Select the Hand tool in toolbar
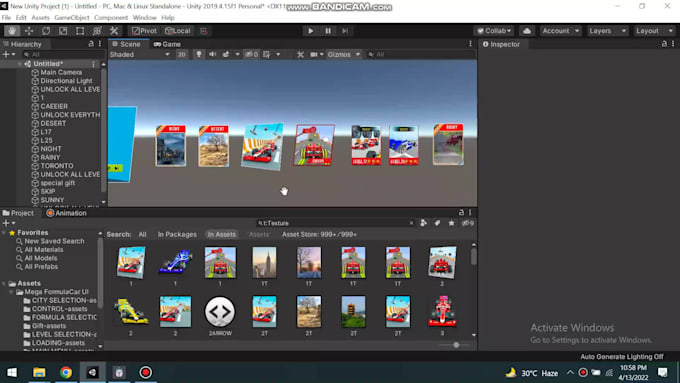Viewport: 680px width, 383px height. pyautogui.click(x=12, y=31)
